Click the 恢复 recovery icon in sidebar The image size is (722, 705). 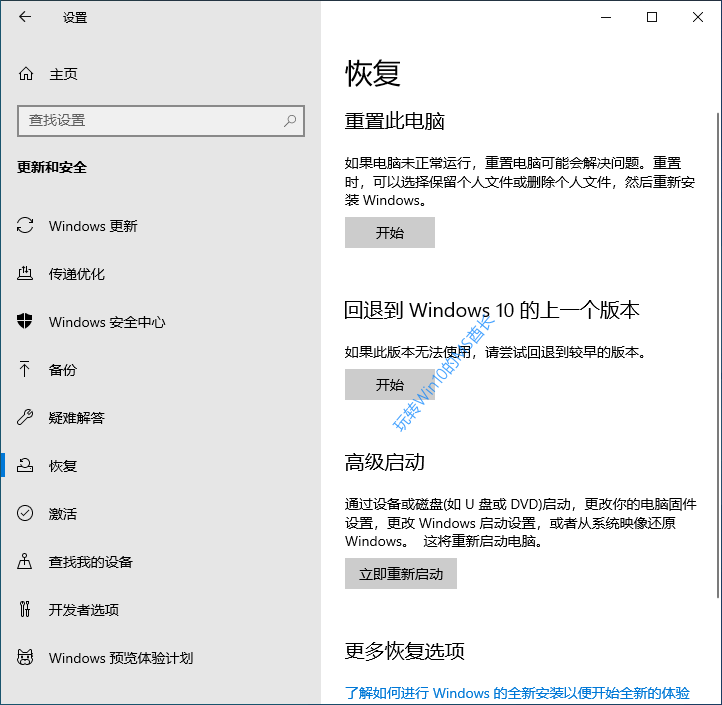(x=25, y=465)
